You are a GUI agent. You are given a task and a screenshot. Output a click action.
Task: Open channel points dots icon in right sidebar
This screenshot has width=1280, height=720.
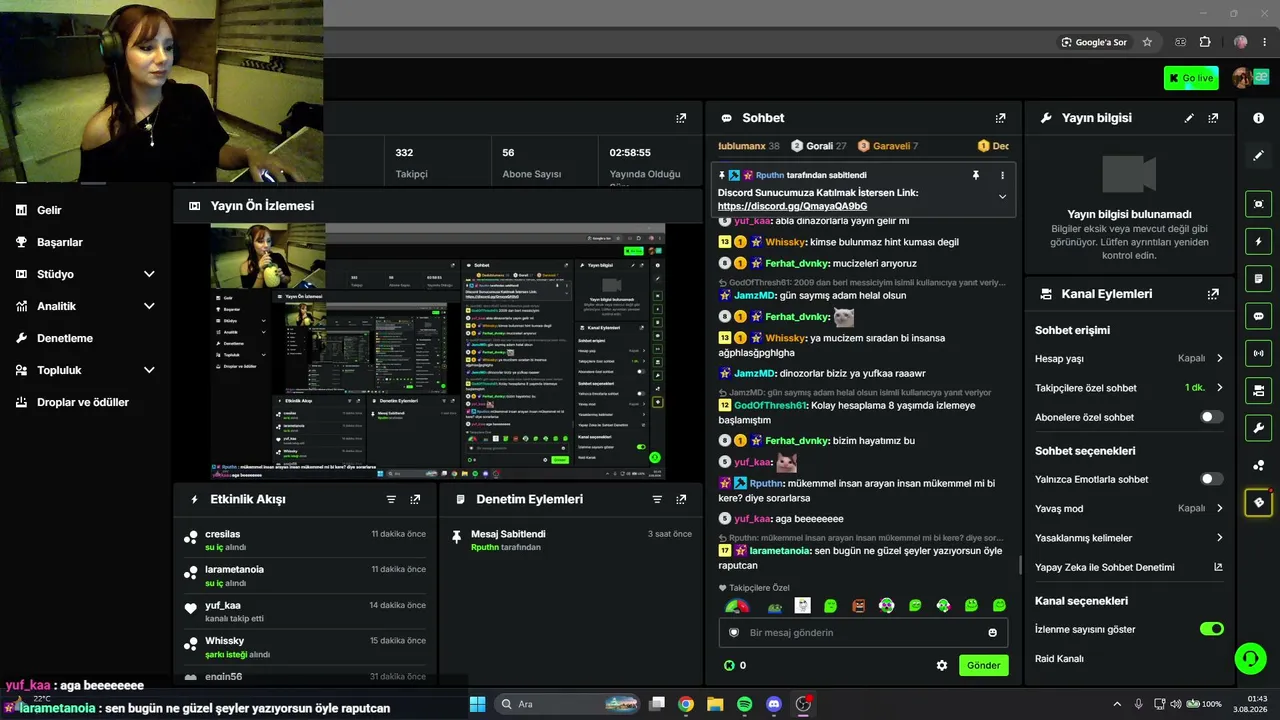(1258, 465)
